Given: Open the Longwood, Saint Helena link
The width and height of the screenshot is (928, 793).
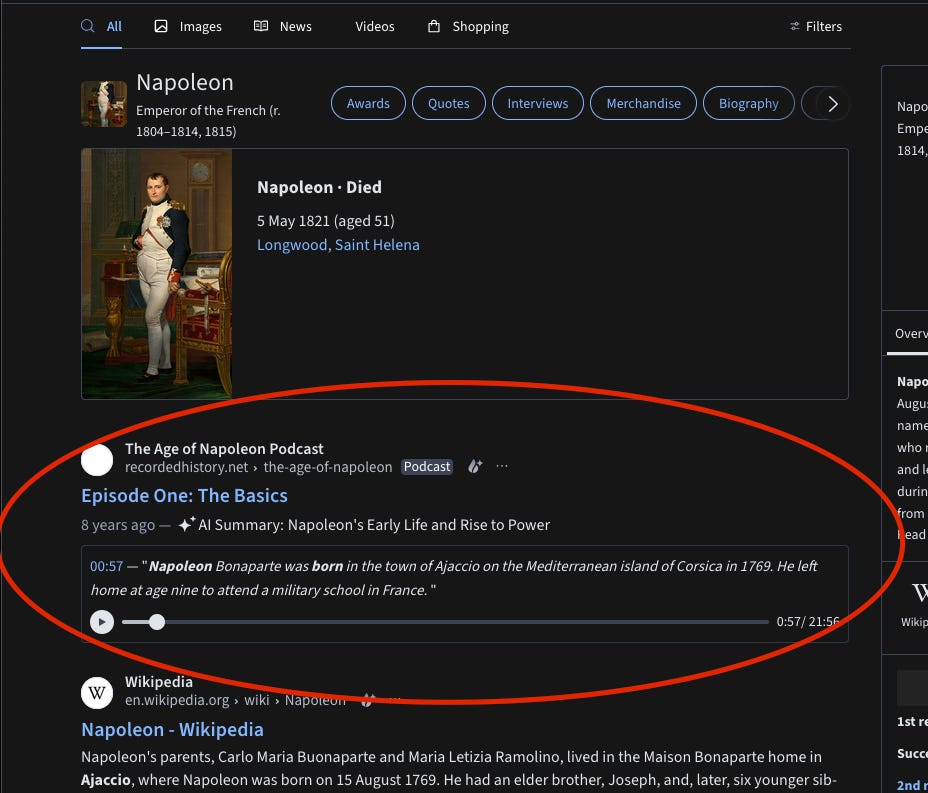Looking at the screenshot, I should [338, 245].
